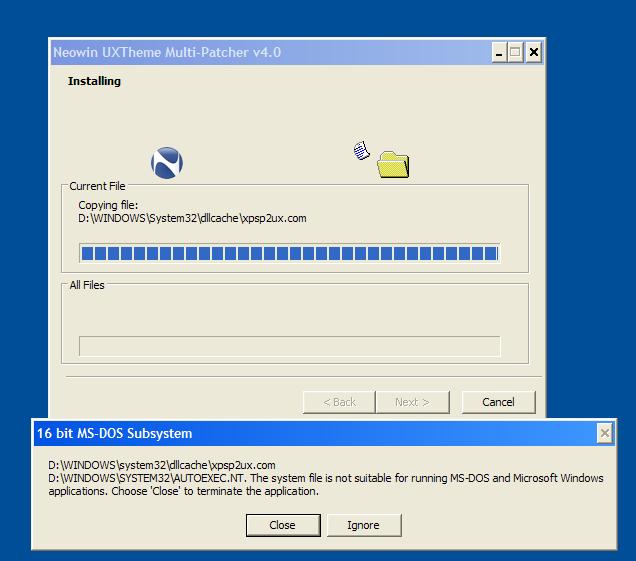Screen dimensions: 636x561
Task: Click the disabled Back button
Action: (x=339, y=402)
